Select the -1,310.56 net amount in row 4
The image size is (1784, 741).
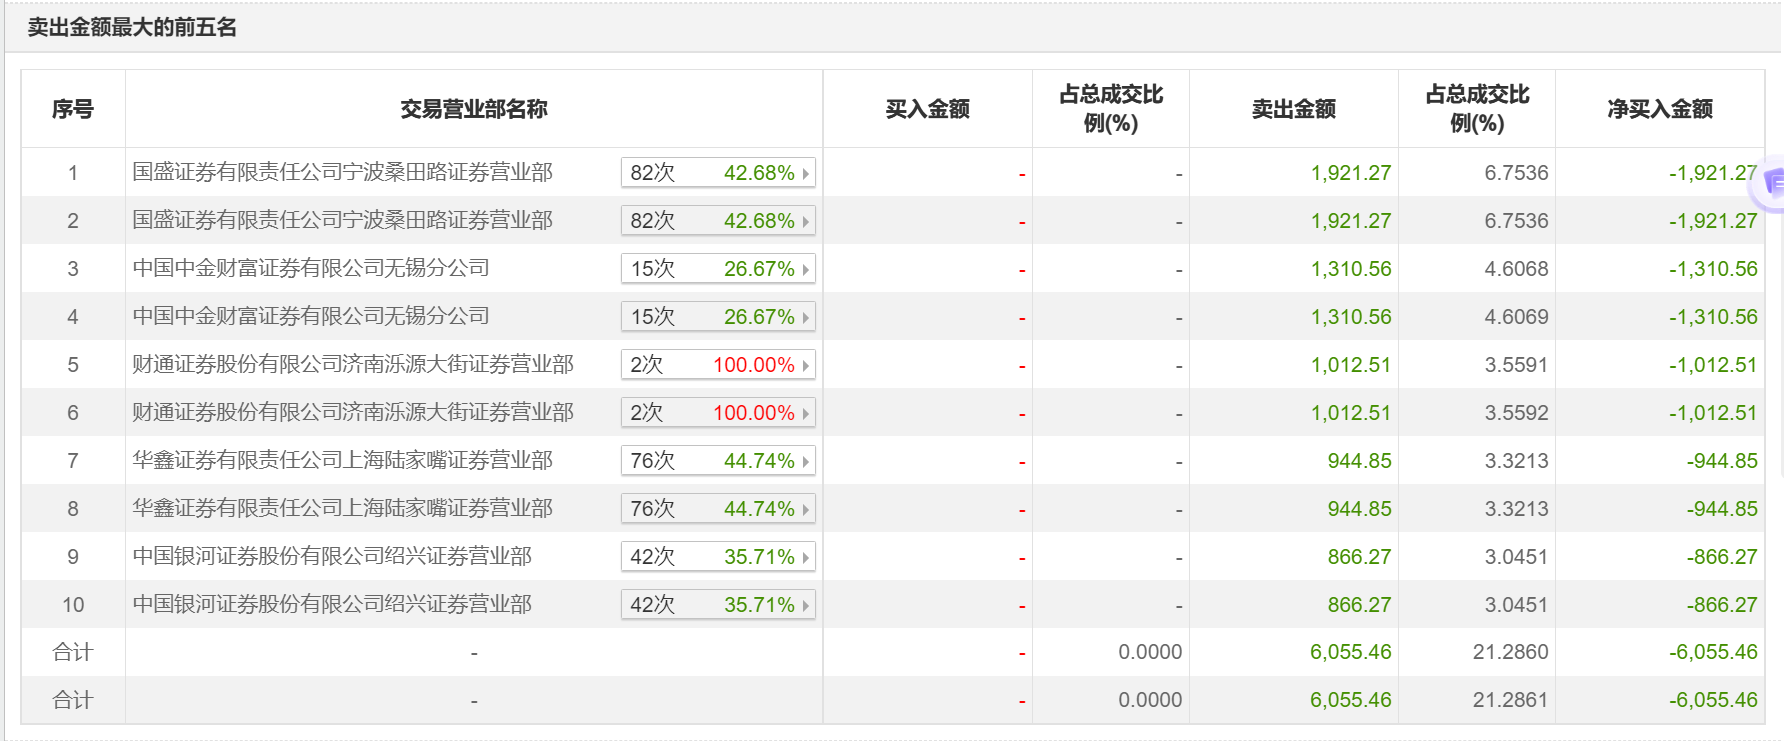[x=1713, y=316]
